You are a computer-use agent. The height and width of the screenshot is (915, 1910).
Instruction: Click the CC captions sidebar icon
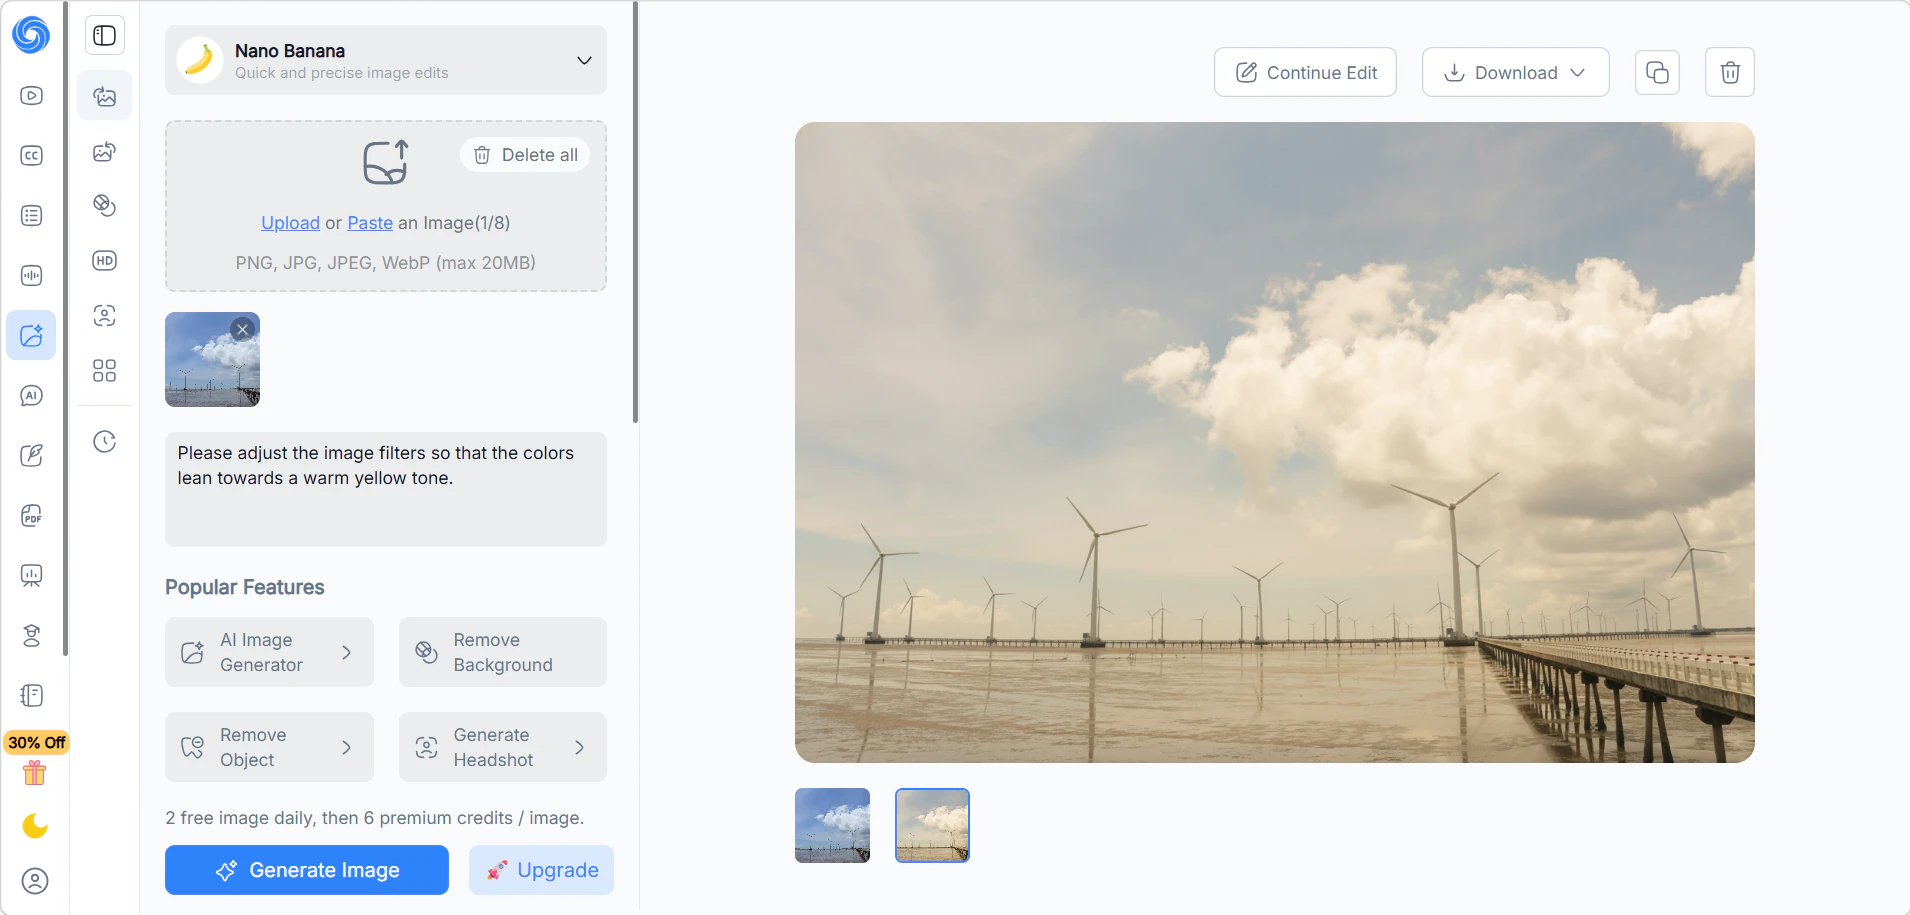(x=32, y=156)
